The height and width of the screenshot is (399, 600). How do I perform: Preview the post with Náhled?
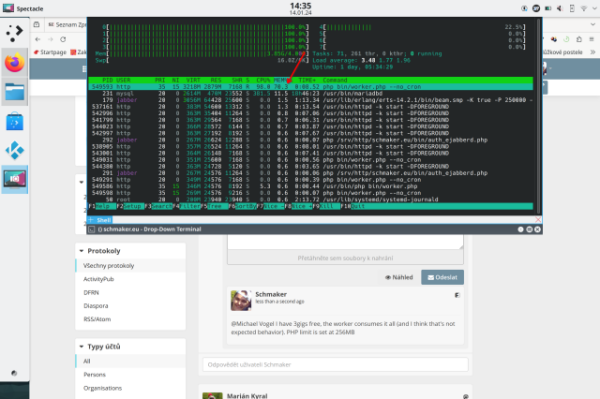[399, 277]
